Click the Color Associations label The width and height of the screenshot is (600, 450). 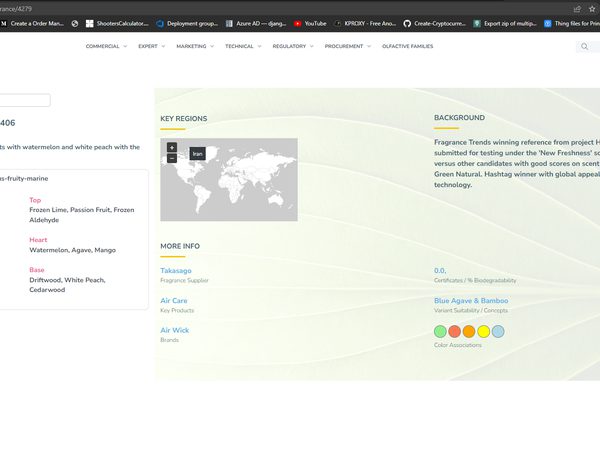point(458,345)
